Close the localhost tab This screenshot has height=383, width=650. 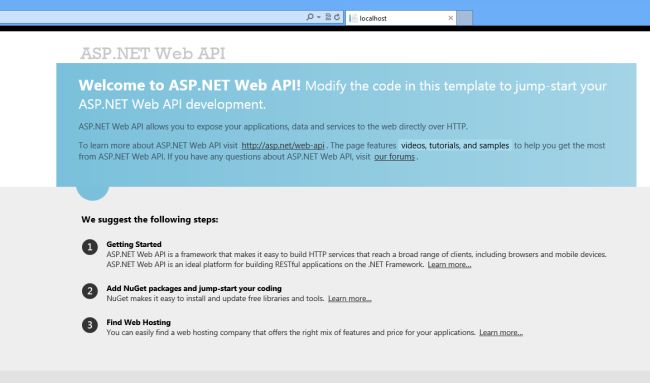tap(451, 18)
